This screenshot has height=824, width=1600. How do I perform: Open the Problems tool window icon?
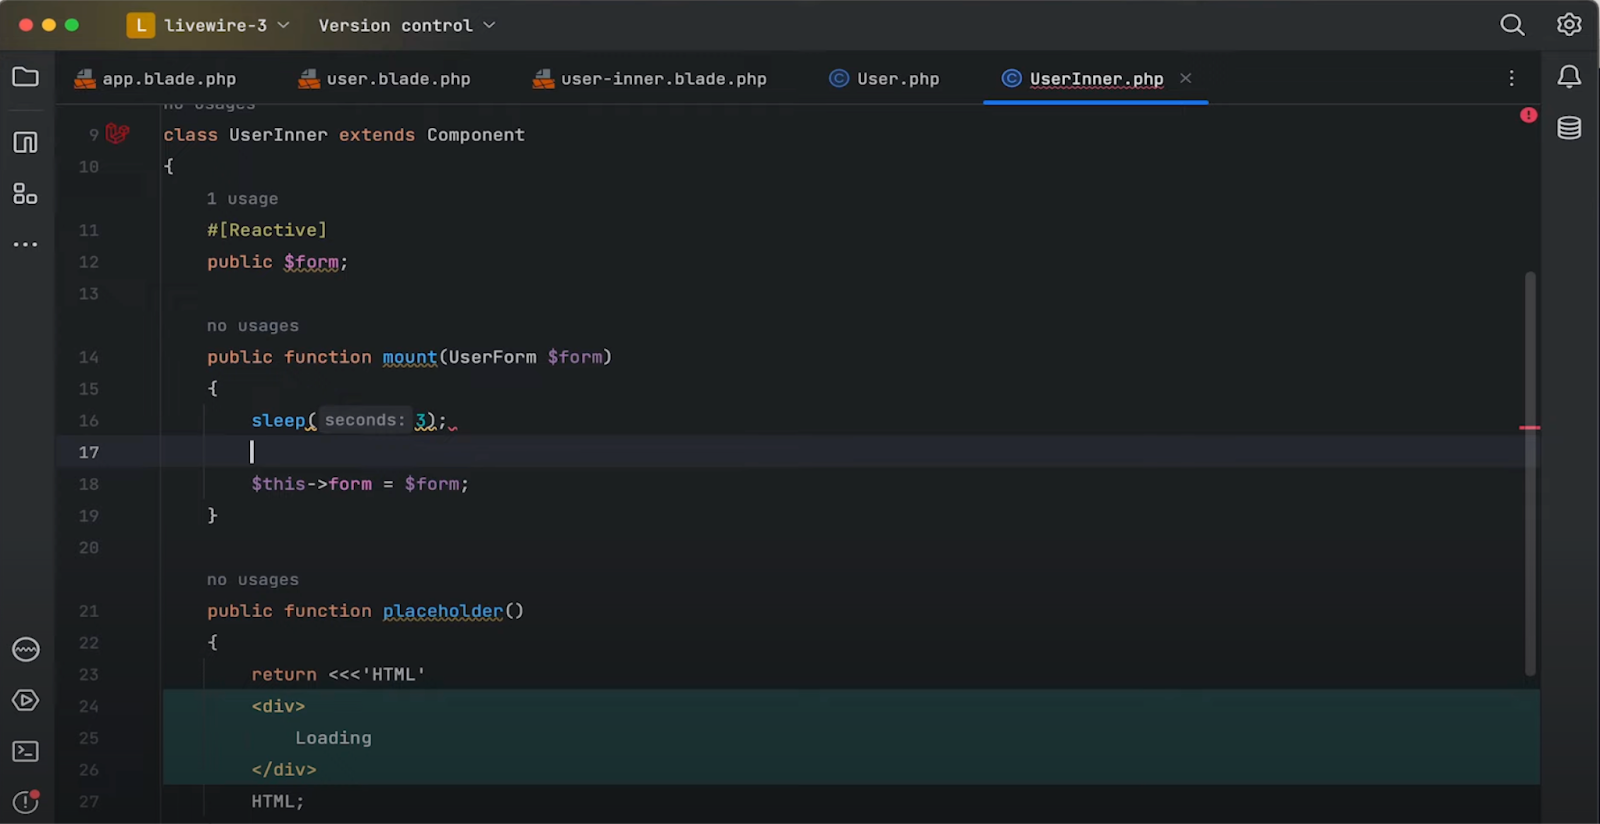coord(25,801)
